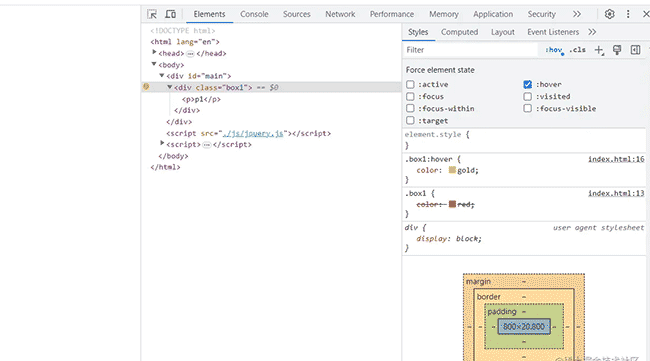Screen dimensions: 650x361
Task: Activate the inspect element picker icon
Action: coord(152,14)
